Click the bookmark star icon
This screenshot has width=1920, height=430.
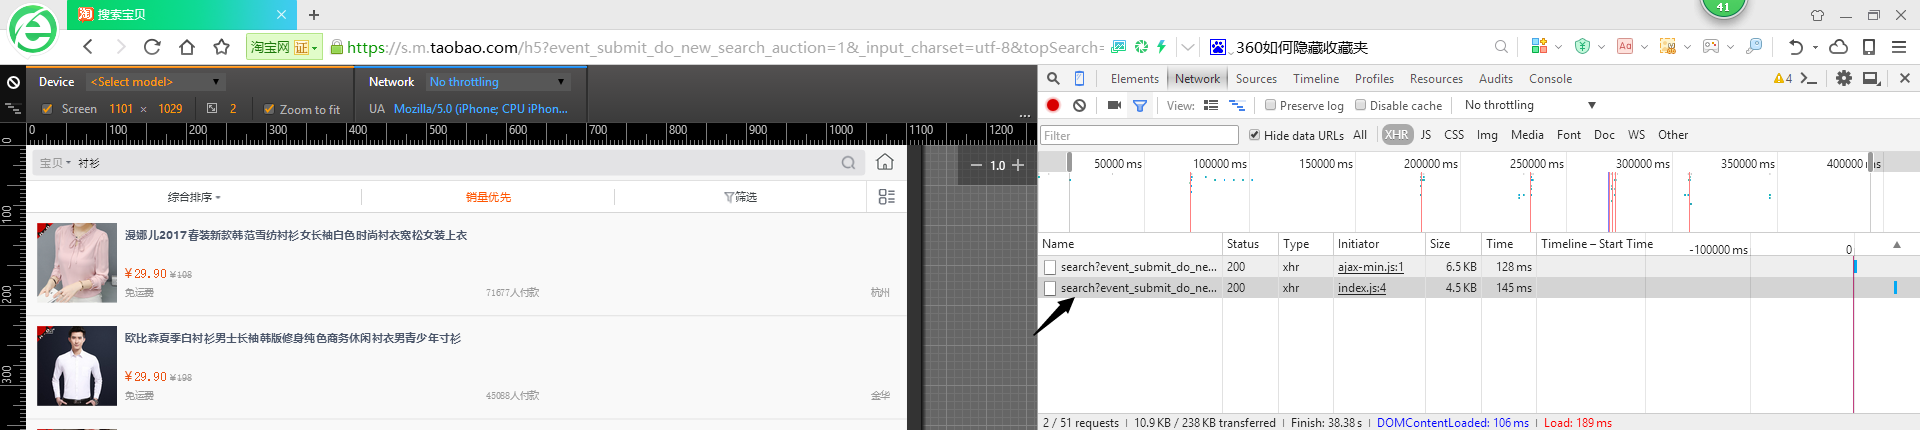click(221, 47)
